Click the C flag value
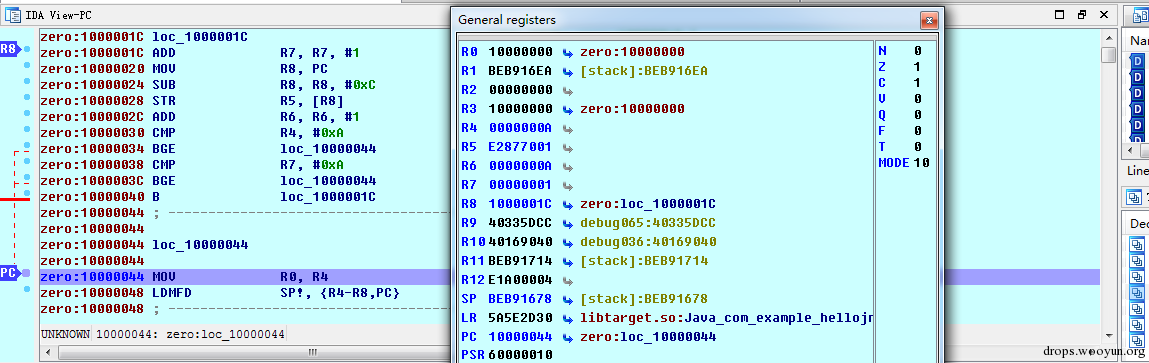Screen dimensions: 1149x363 [917, 83]
